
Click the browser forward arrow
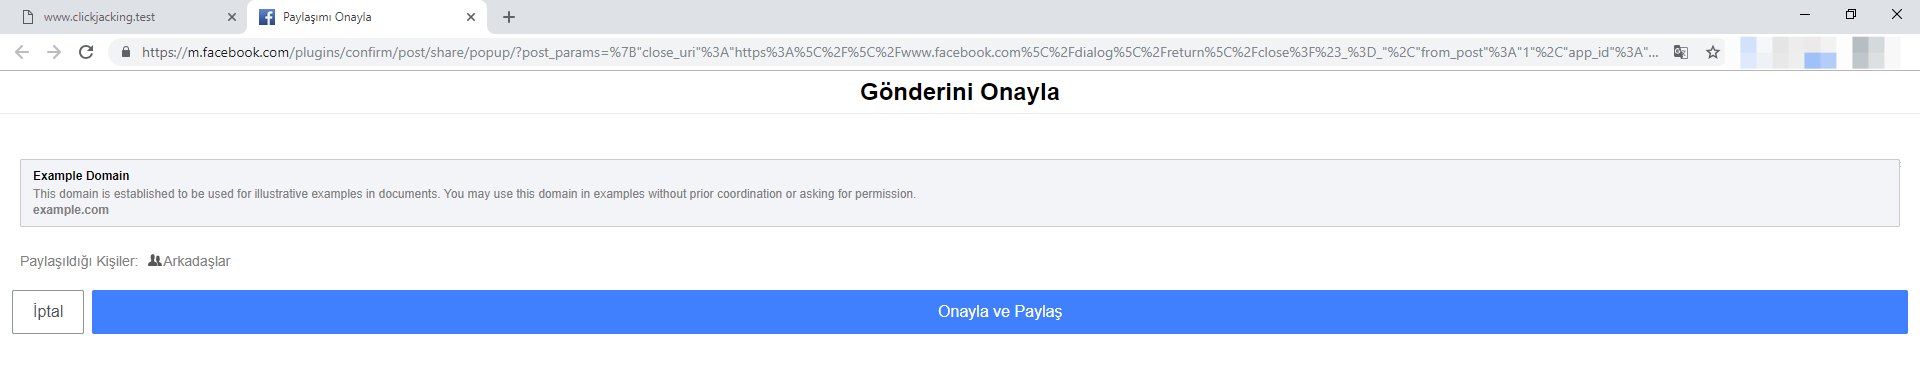click(54, 52)
